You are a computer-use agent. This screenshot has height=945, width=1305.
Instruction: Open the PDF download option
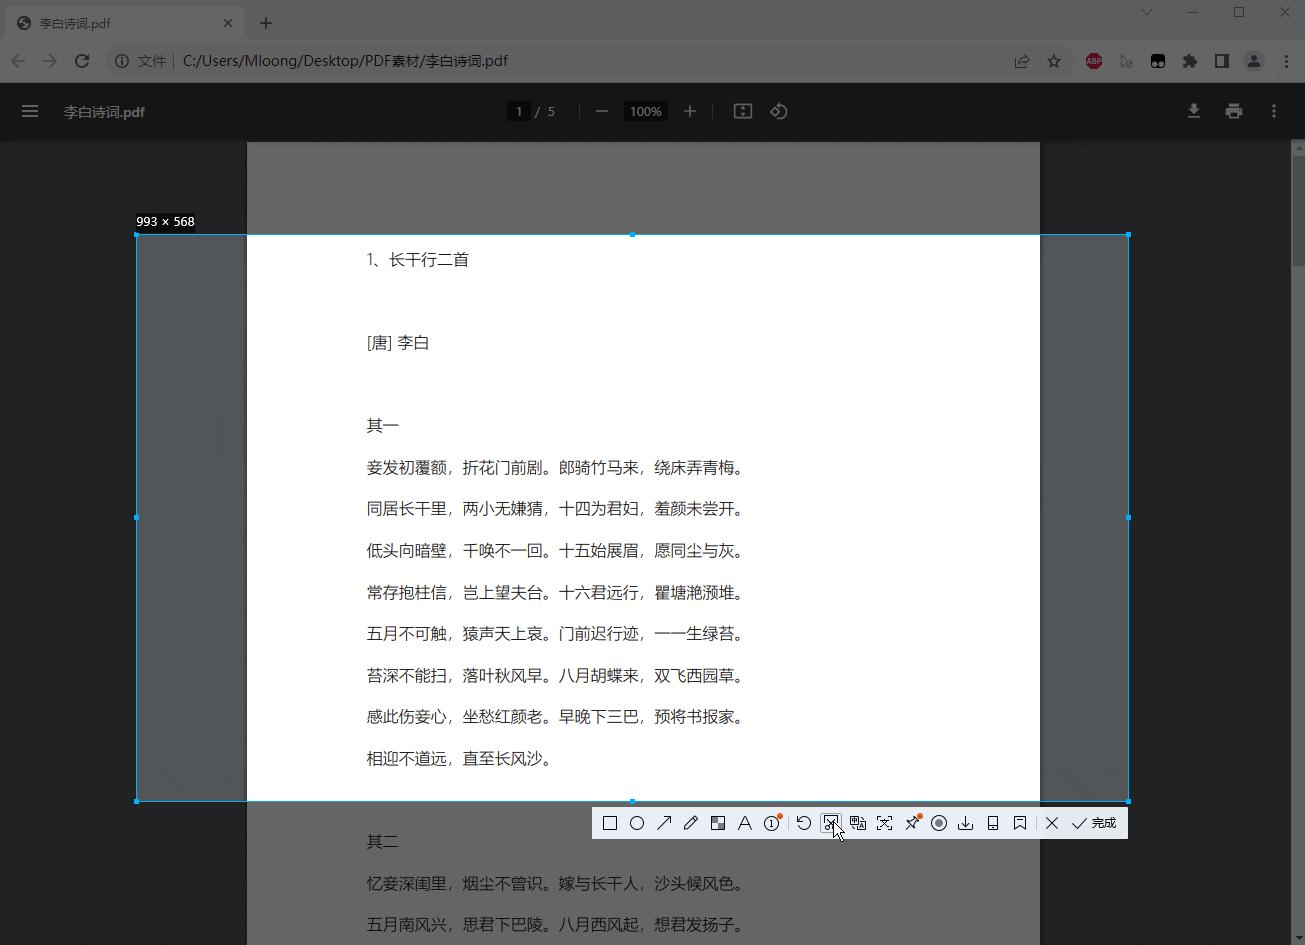click(x=1193, y=111)
